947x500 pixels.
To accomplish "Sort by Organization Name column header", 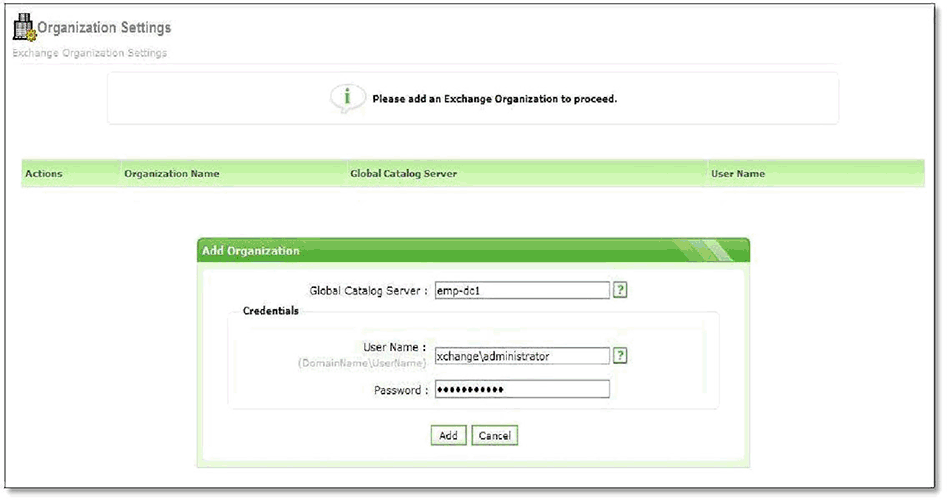I will [171, 174].
